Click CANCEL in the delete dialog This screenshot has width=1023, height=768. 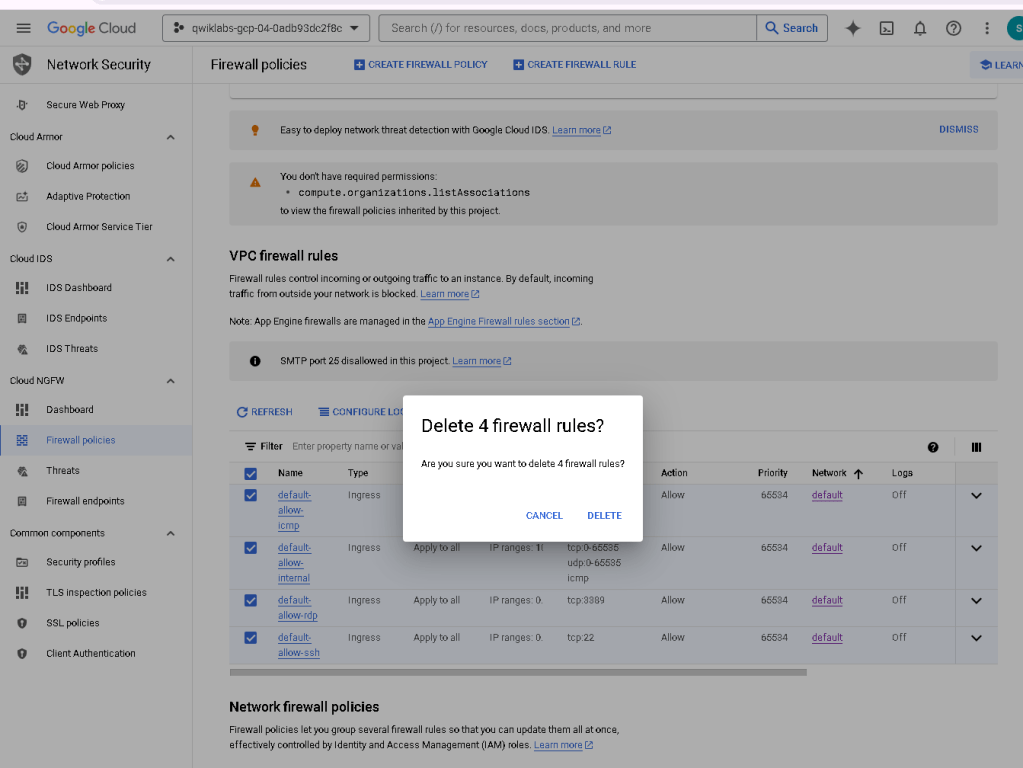click(x=544, y=515)
